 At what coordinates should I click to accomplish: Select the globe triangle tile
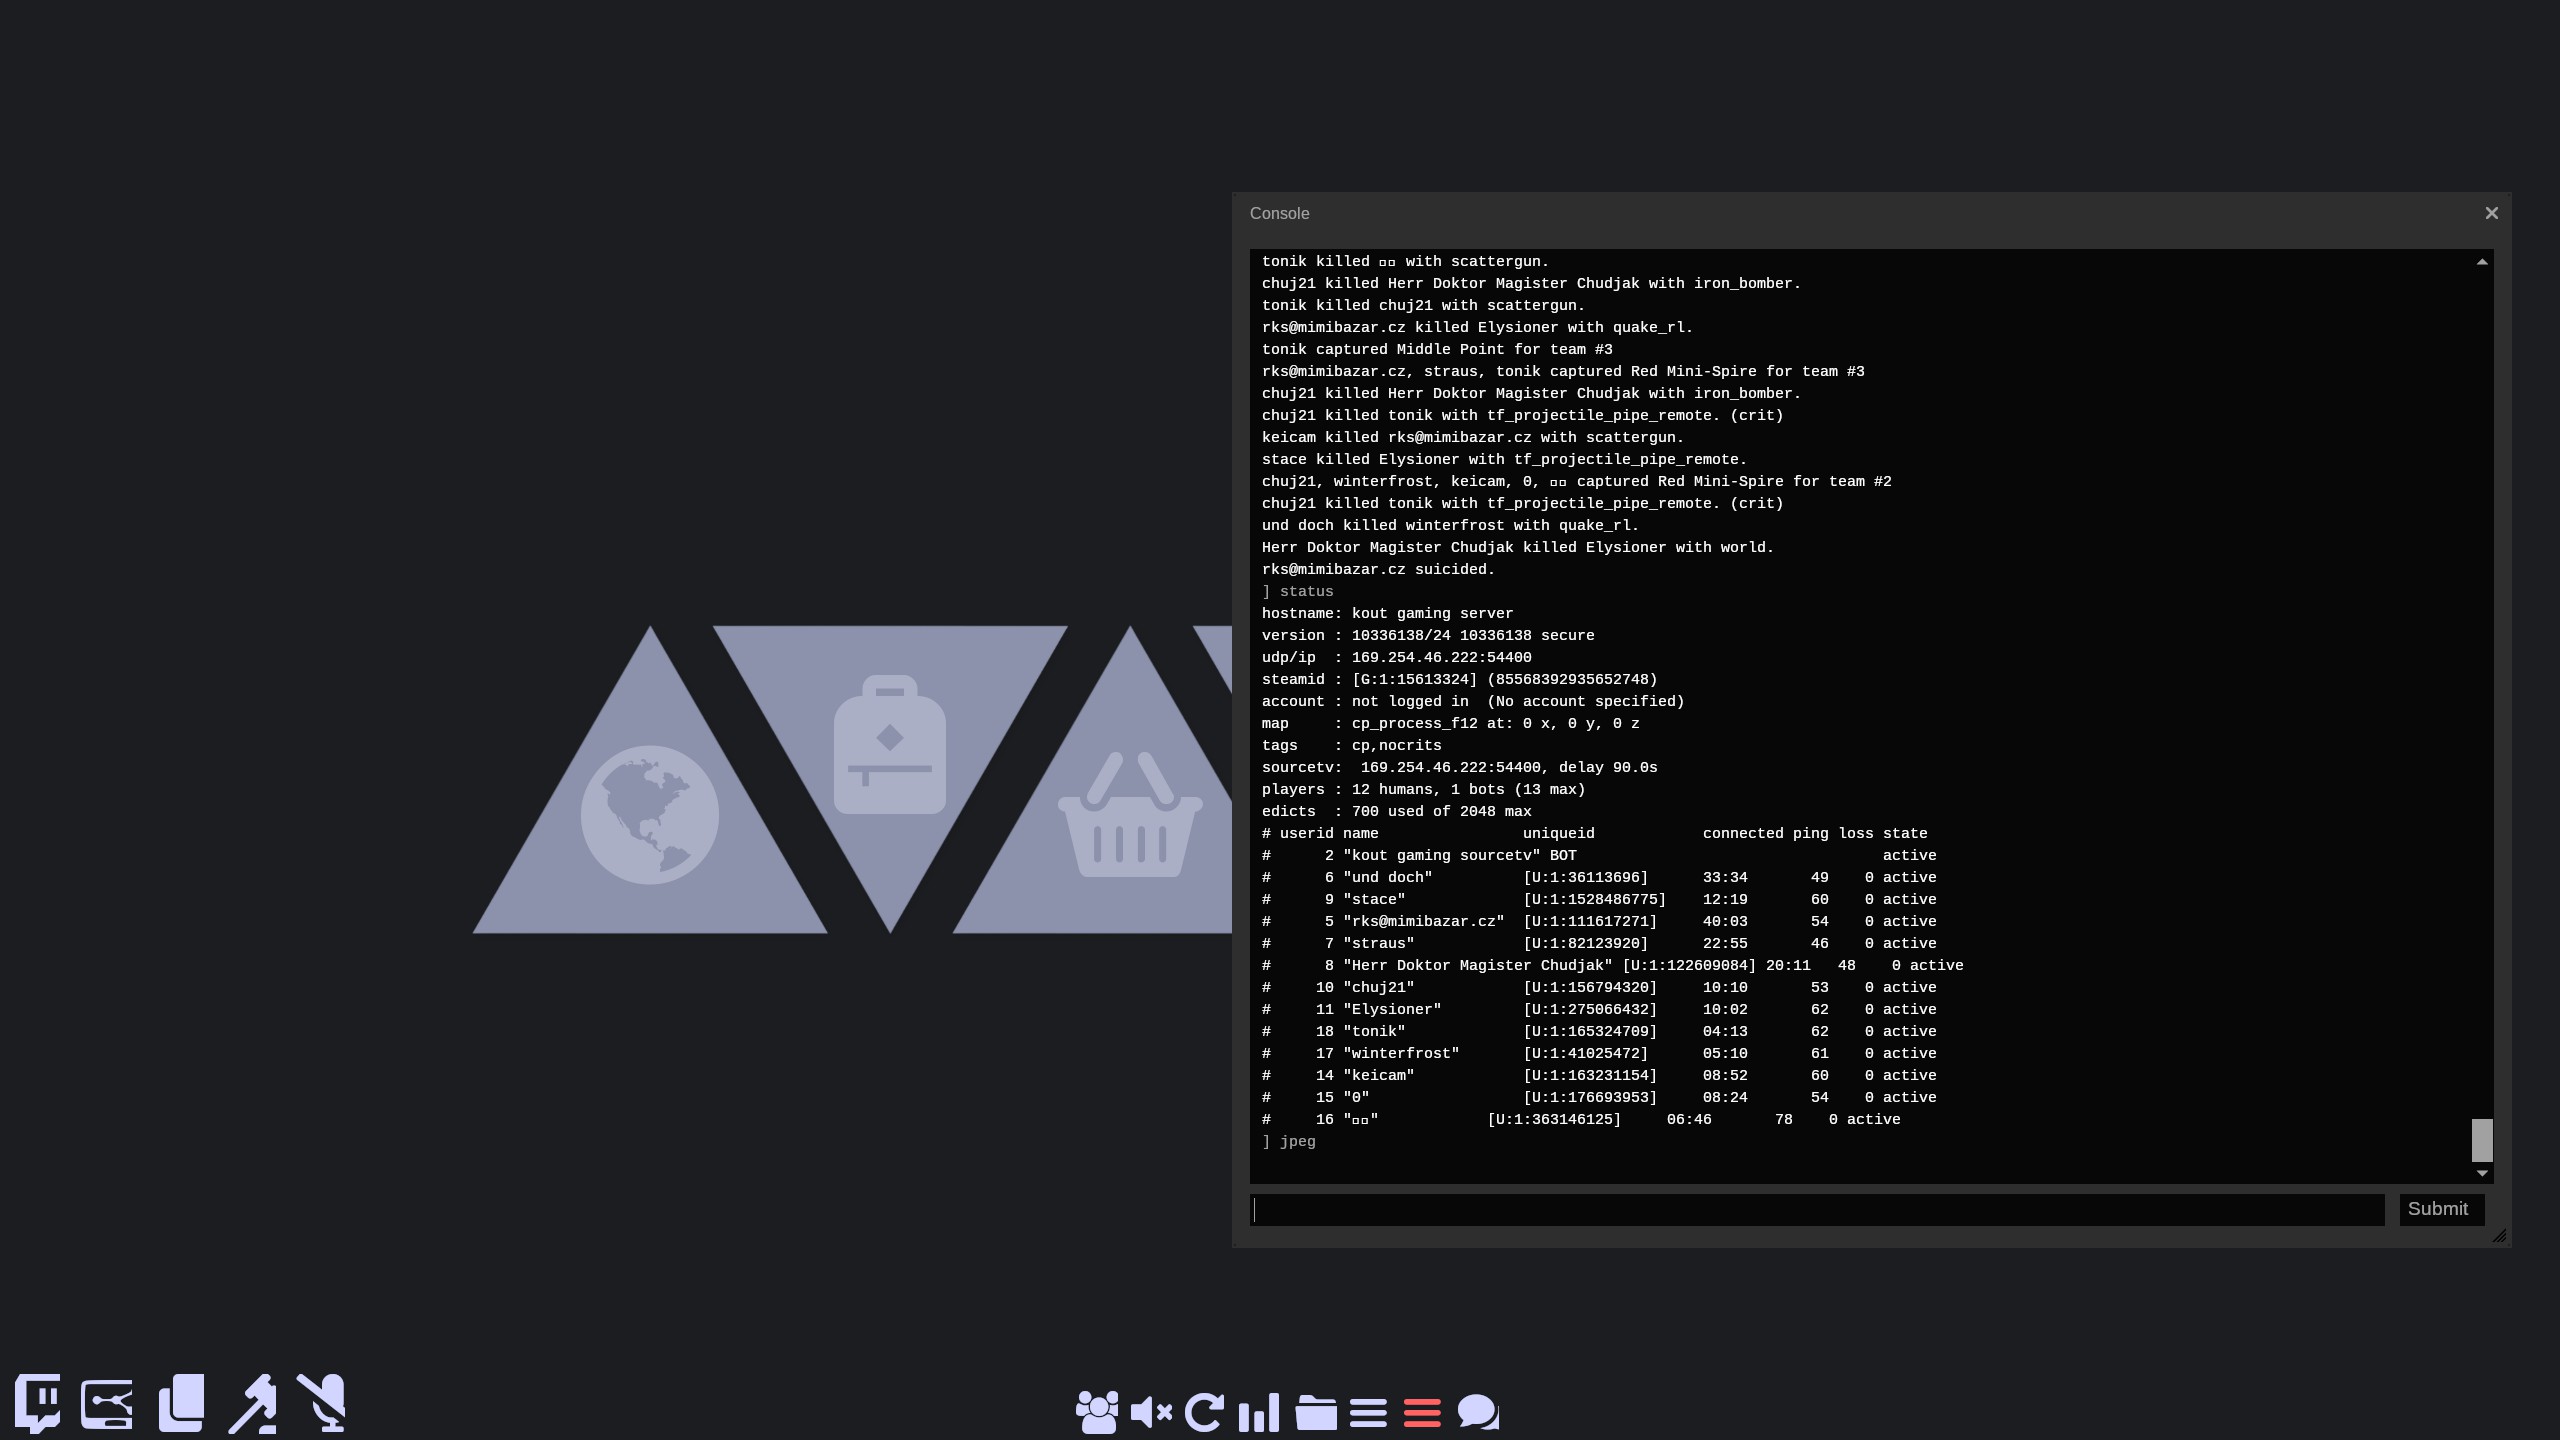coord(650,815)
